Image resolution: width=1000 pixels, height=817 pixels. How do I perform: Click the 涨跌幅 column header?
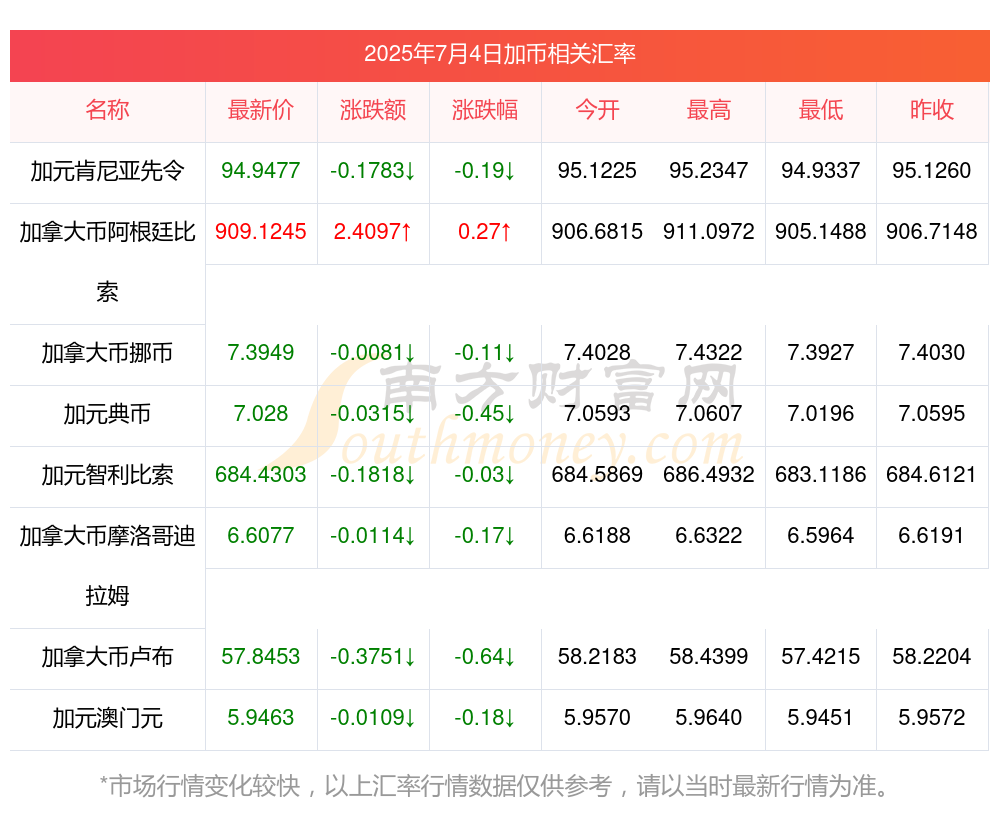(x=485, y=110)
